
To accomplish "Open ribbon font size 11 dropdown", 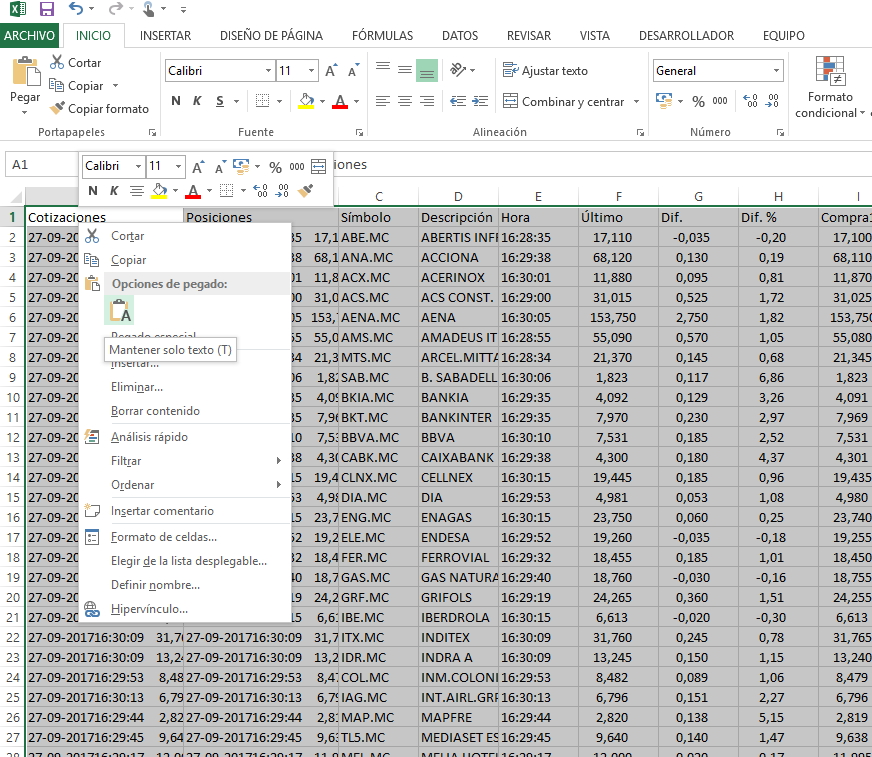I will [311, 71].
